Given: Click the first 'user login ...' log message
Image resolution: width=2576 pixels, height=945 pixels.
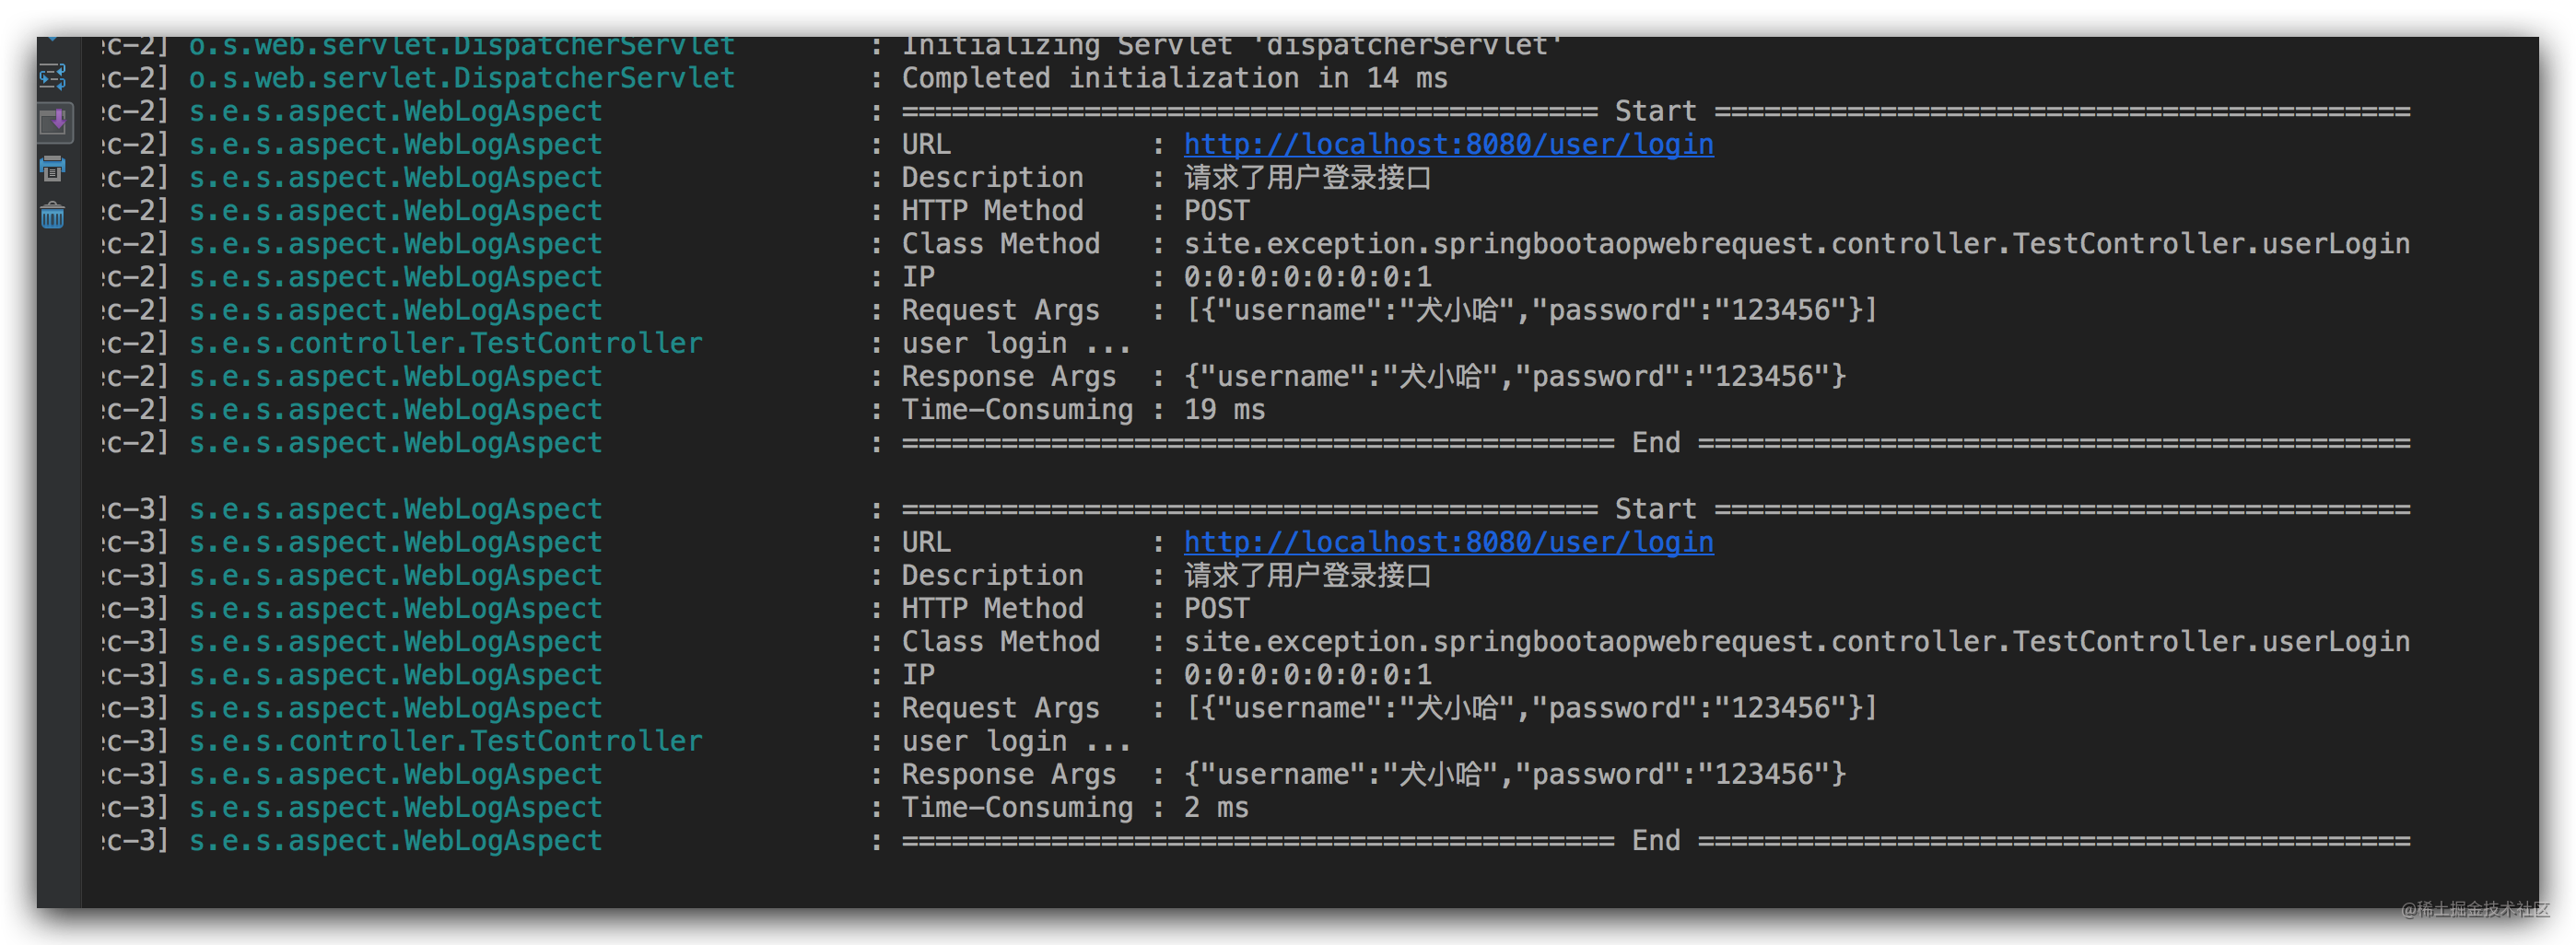Looking at the screenshot, I should coord(1016,344).
